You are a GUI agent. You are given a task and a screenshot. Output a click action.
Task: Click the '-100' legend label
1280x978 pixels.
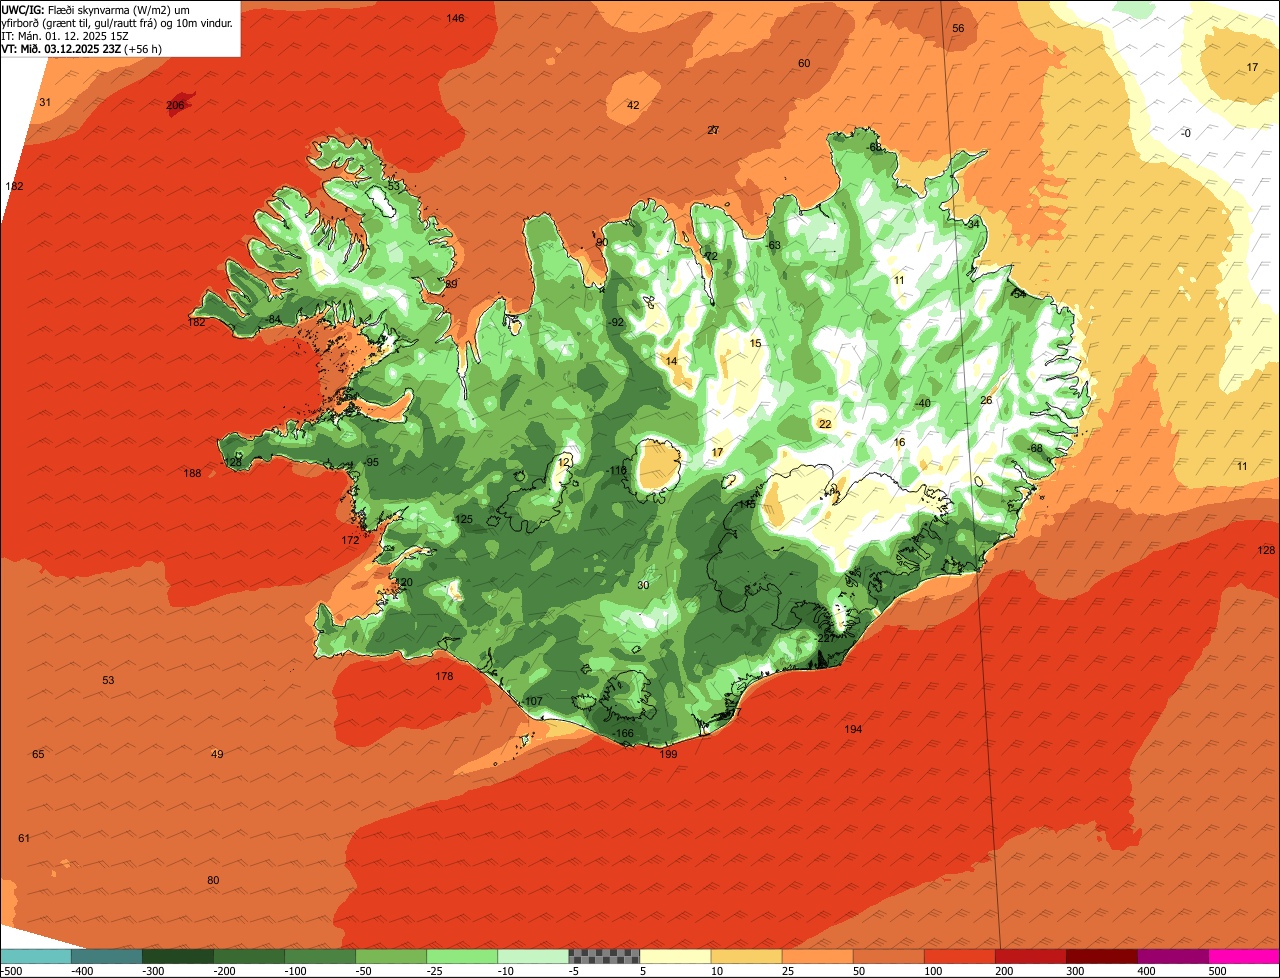[294, 971]
